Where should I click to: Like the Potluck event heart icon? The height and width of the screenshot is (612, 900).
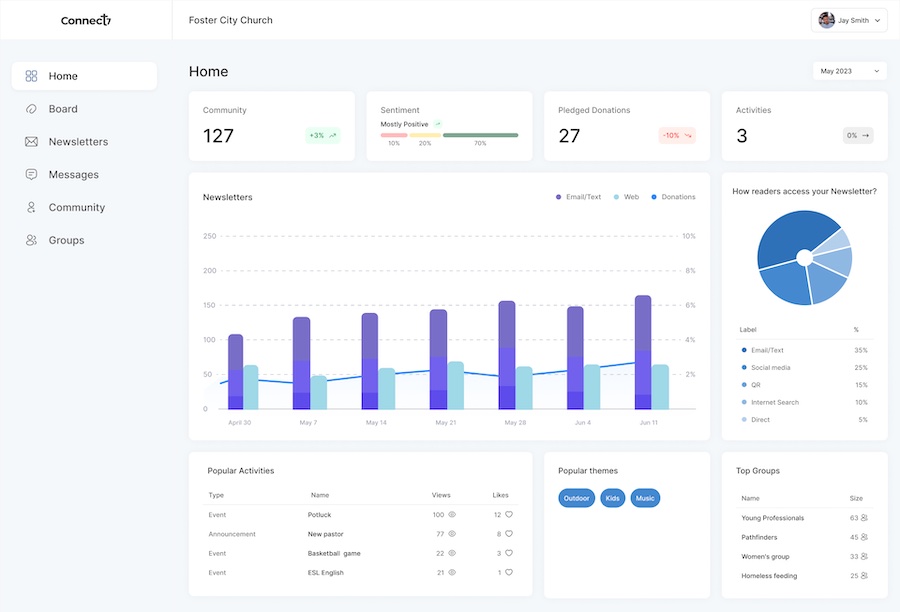click(x=509, y=514)
